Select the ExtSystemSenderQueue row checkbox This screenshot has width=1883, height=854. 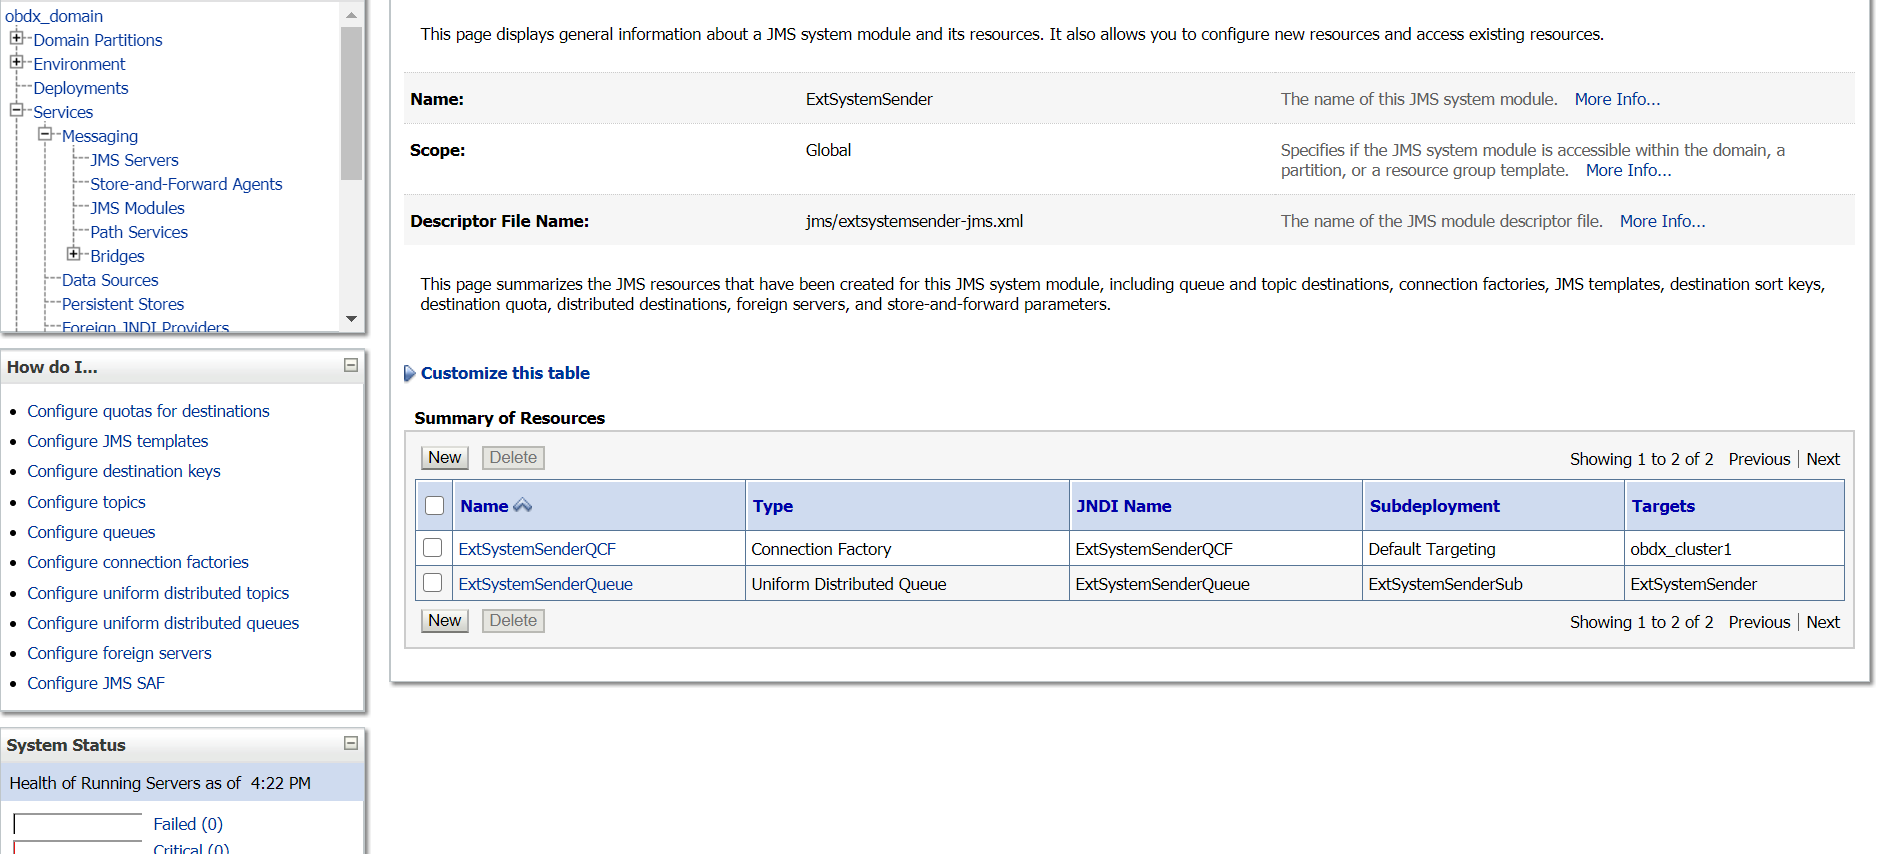433,583
